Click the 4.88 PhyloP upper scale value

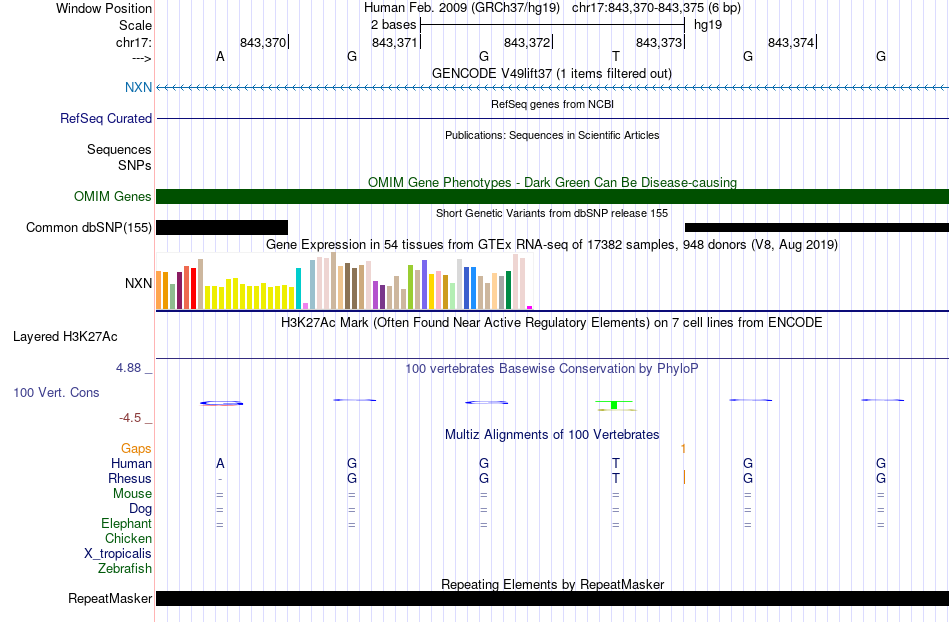click(x=128, y=368)
